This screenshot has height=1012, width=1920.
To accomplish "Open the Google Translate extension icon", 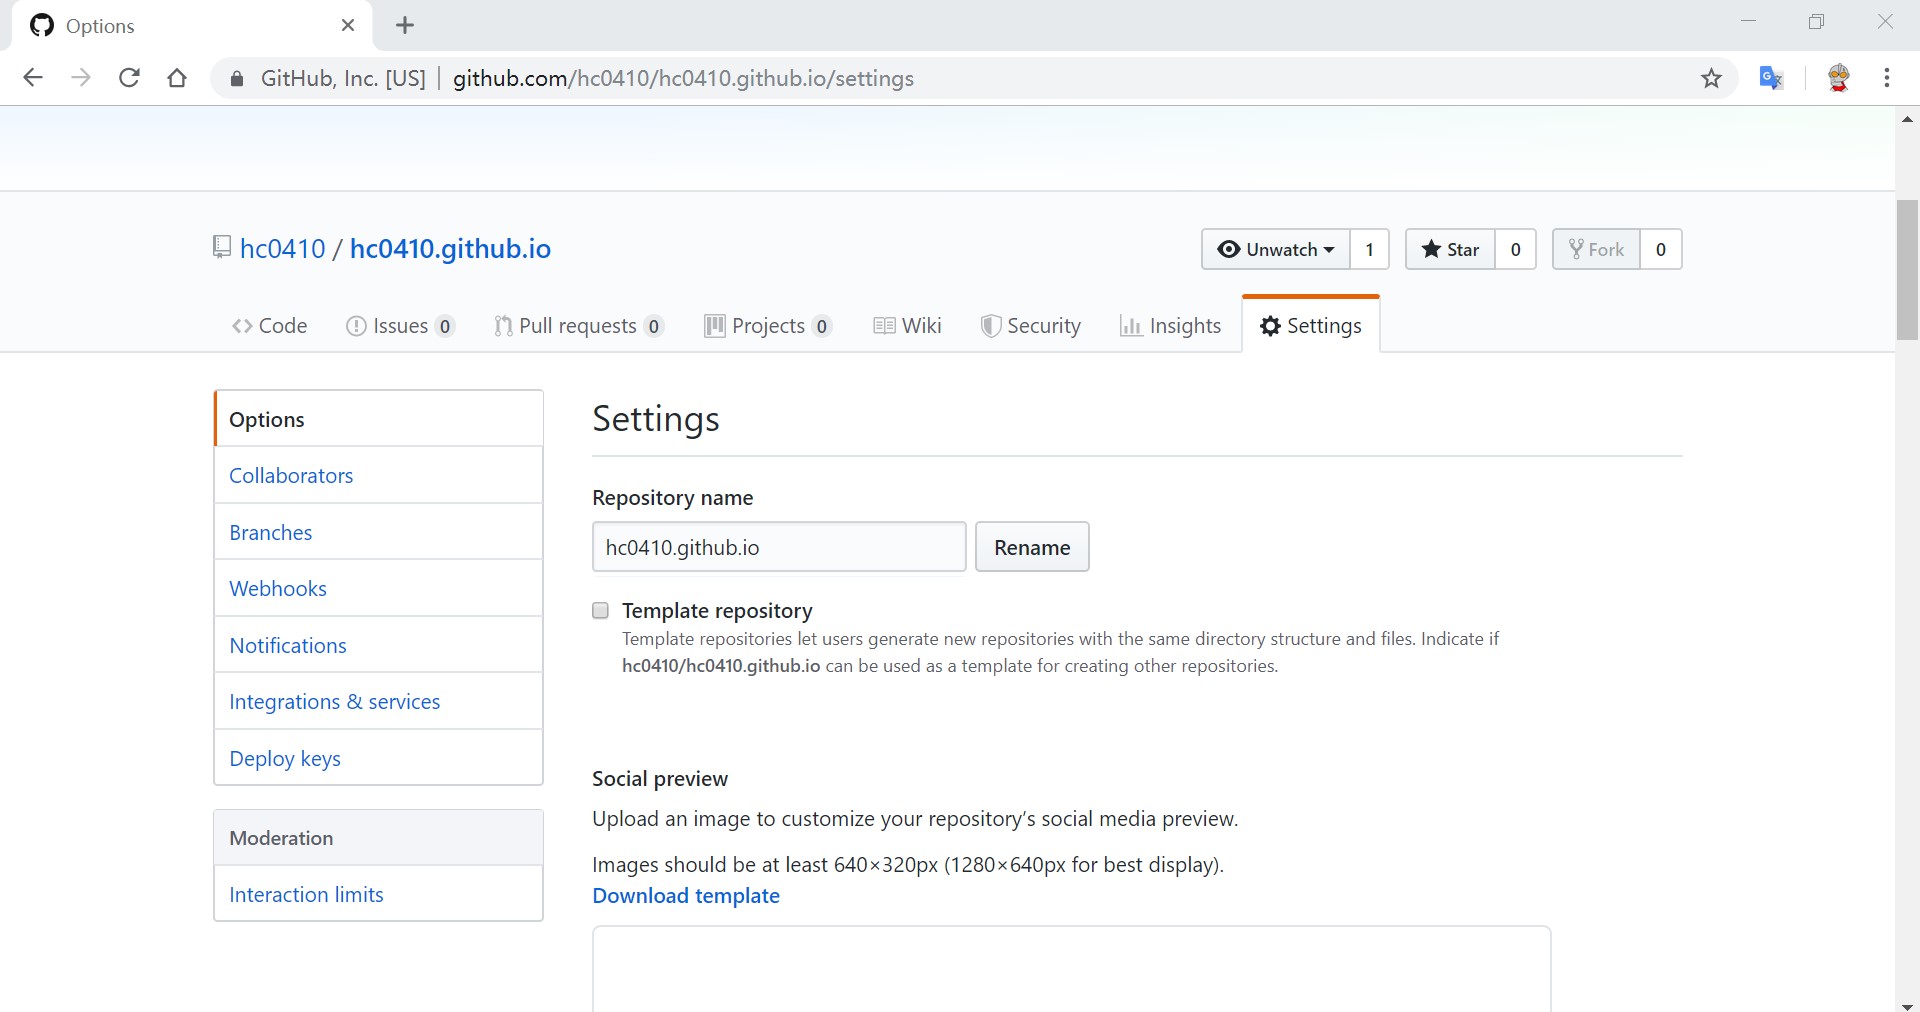I will 1771,78.
